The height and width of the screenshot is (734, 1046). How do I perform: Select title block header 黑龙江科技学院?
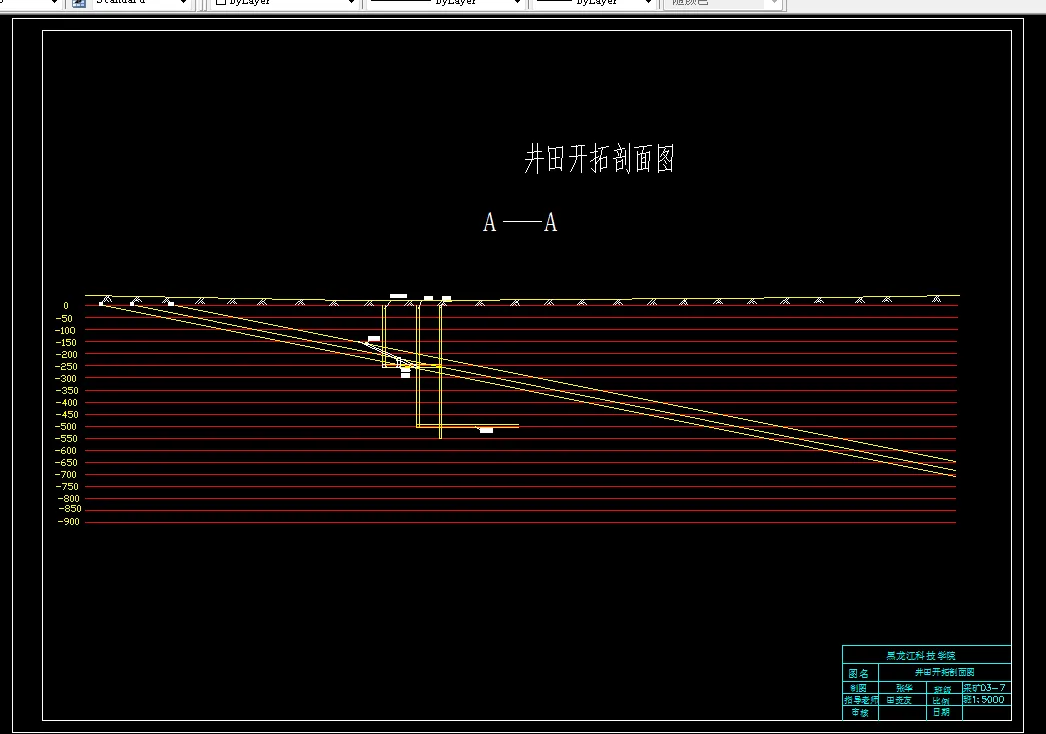pos(921,655)
